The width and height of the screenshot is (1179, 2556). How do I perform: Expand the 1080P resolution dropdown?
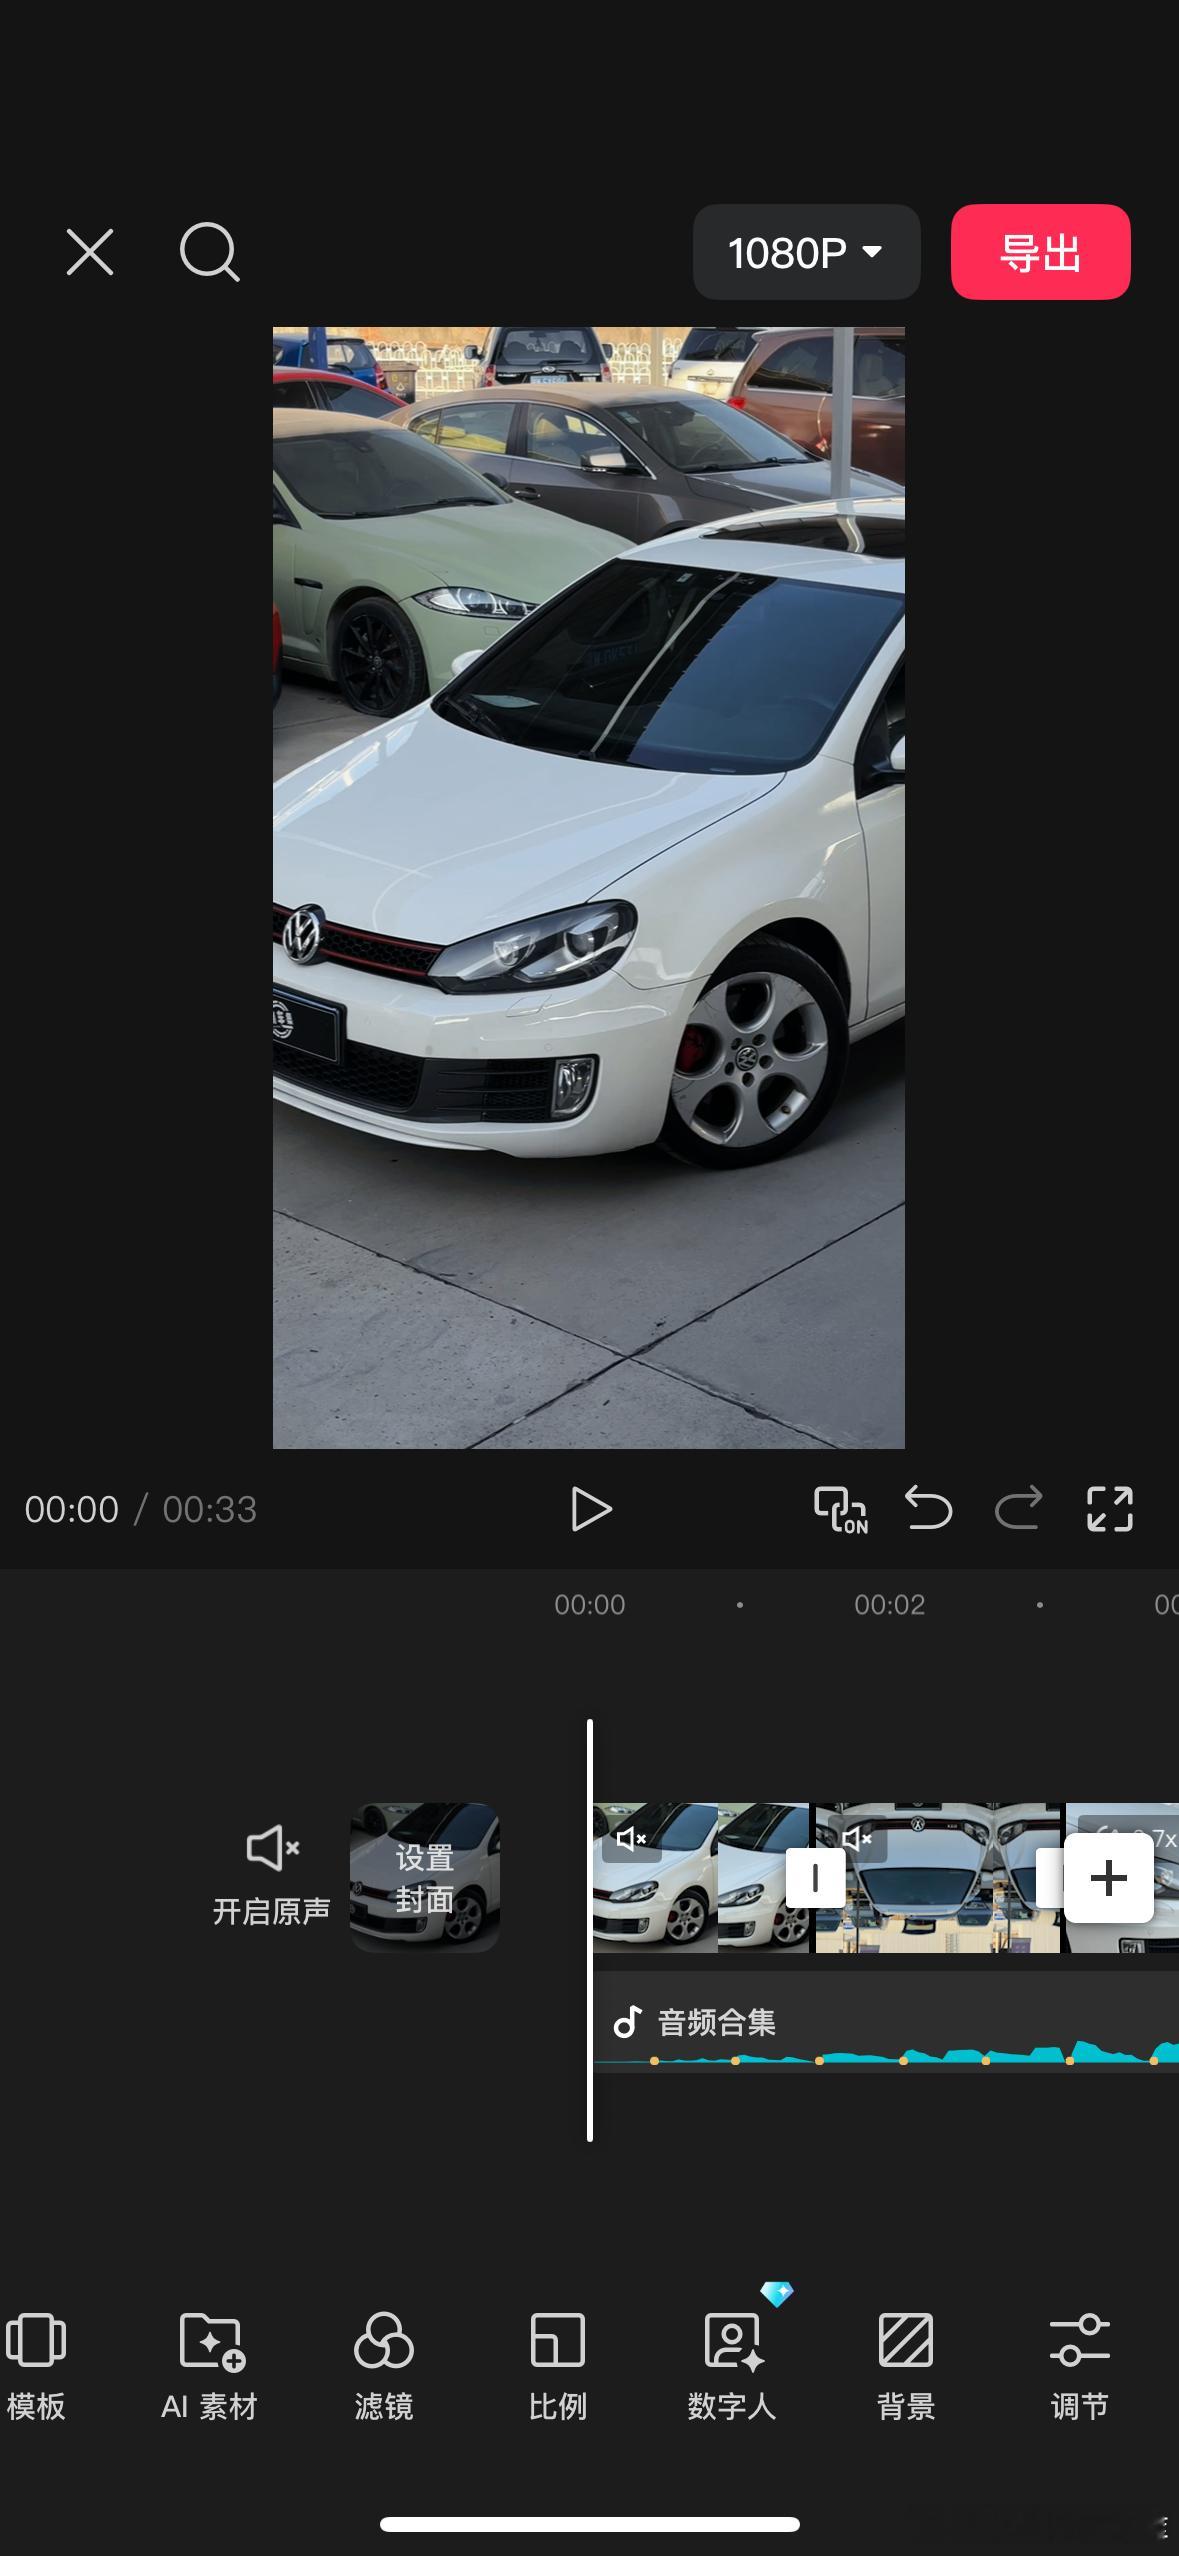806,252
